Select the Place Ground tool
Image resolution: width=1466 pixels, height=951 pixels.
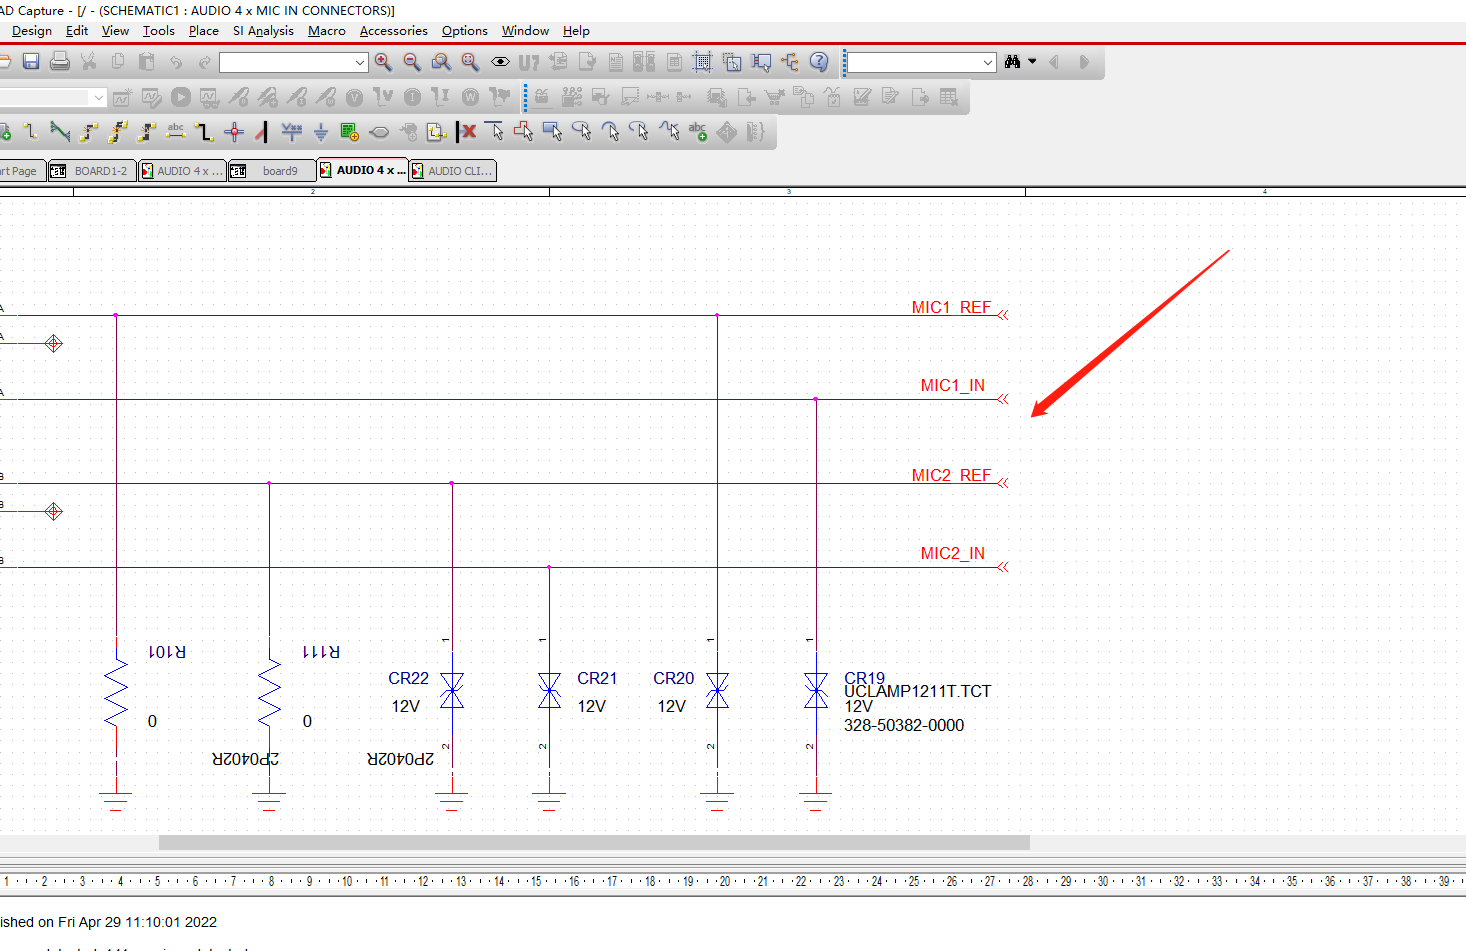[321, 132]
